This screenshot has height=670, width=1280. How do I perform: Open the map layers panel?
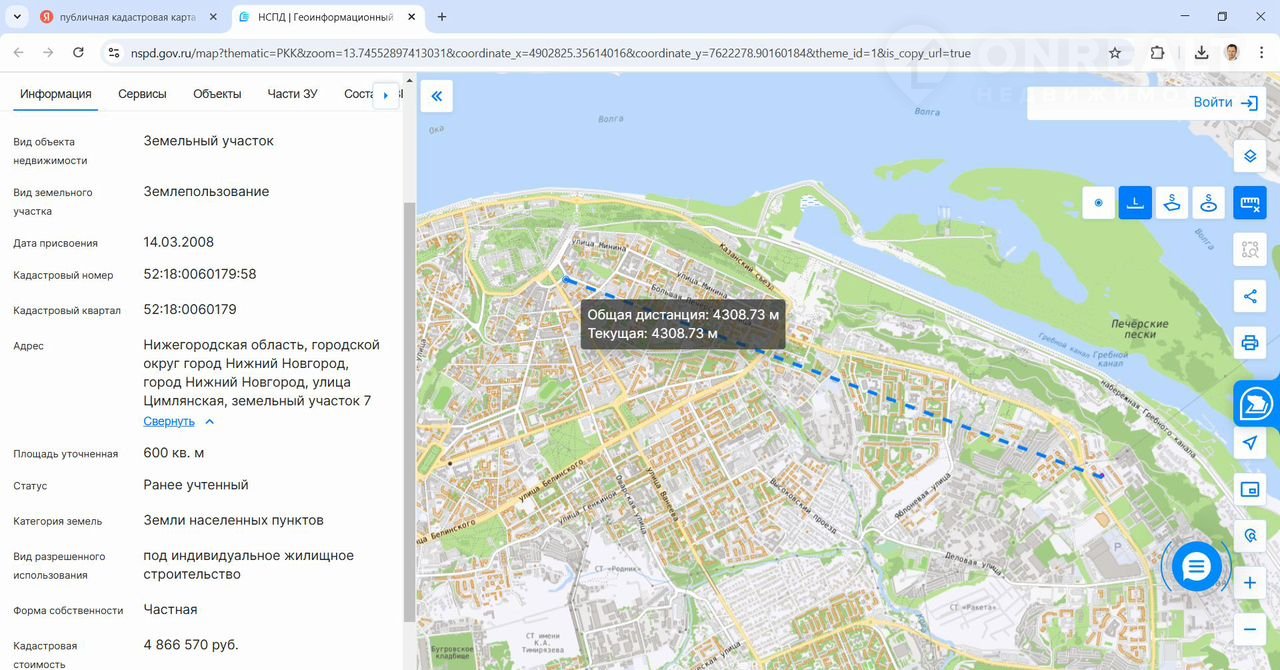pos(1249,157)
